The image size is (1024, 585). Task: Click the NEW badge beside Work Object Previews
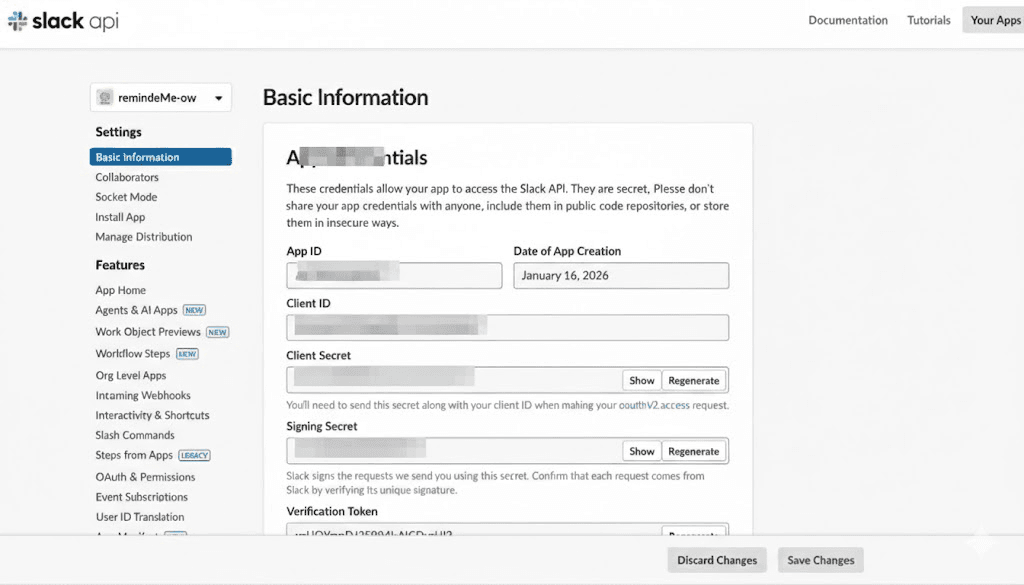click(x=218, y=331)
